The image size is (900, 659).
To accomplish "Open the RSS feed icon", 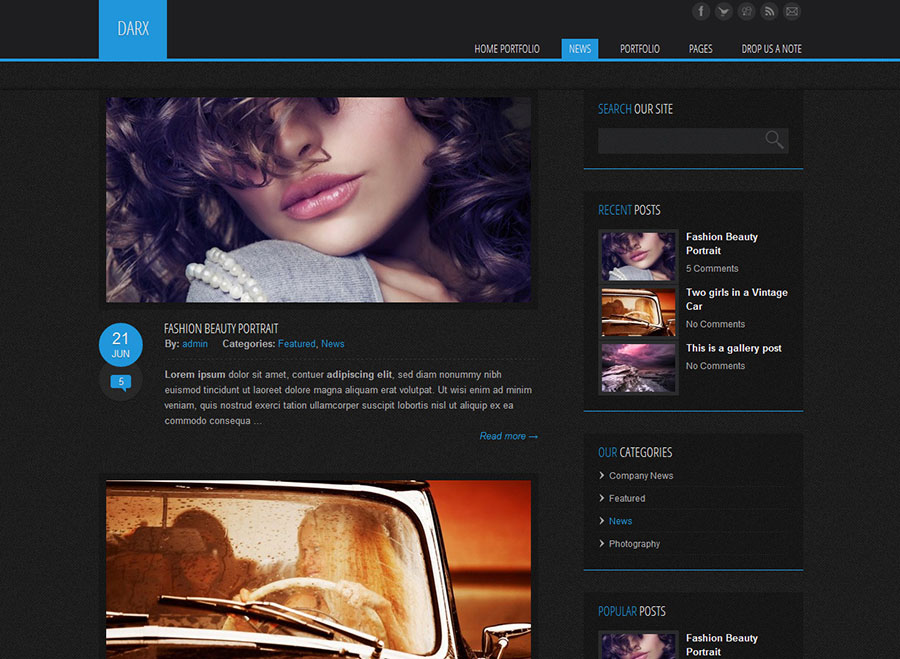I will (x=769, y=11).
